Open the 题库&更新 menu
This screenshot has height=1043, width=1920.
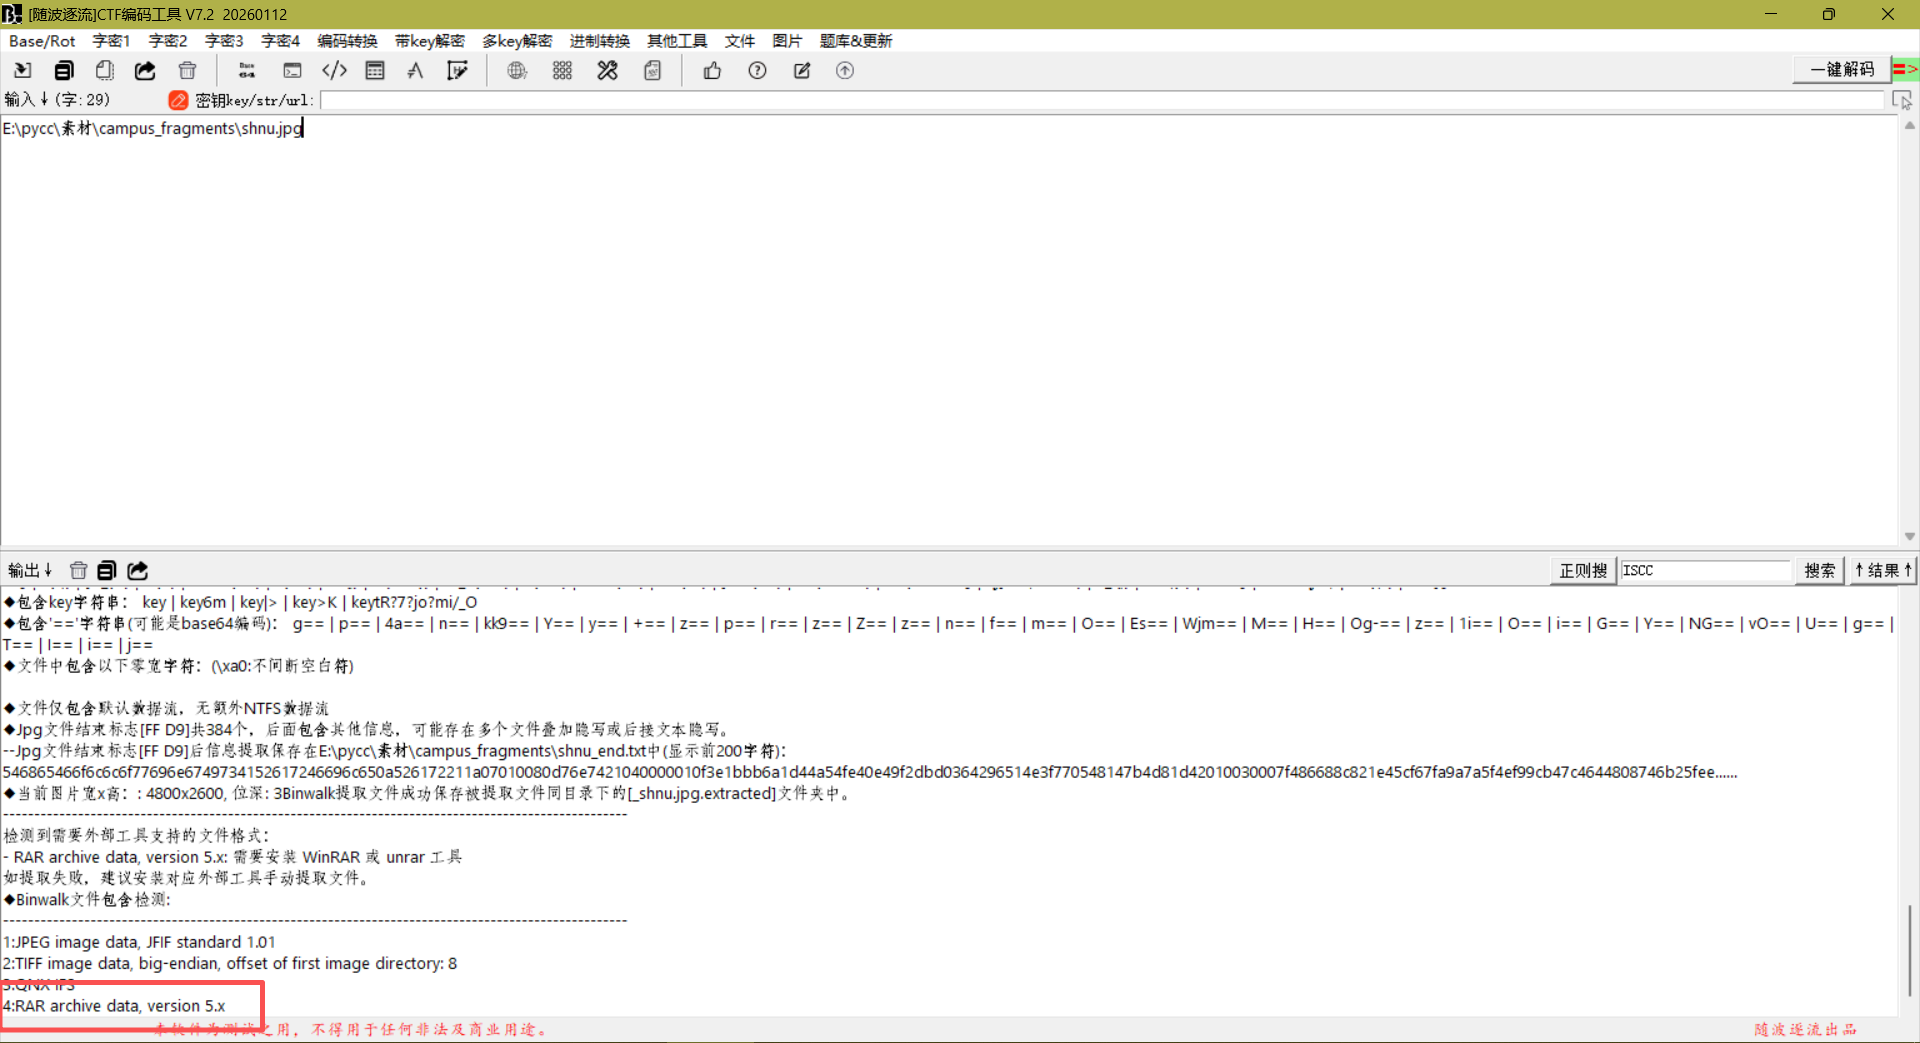[x=856, y=41]
